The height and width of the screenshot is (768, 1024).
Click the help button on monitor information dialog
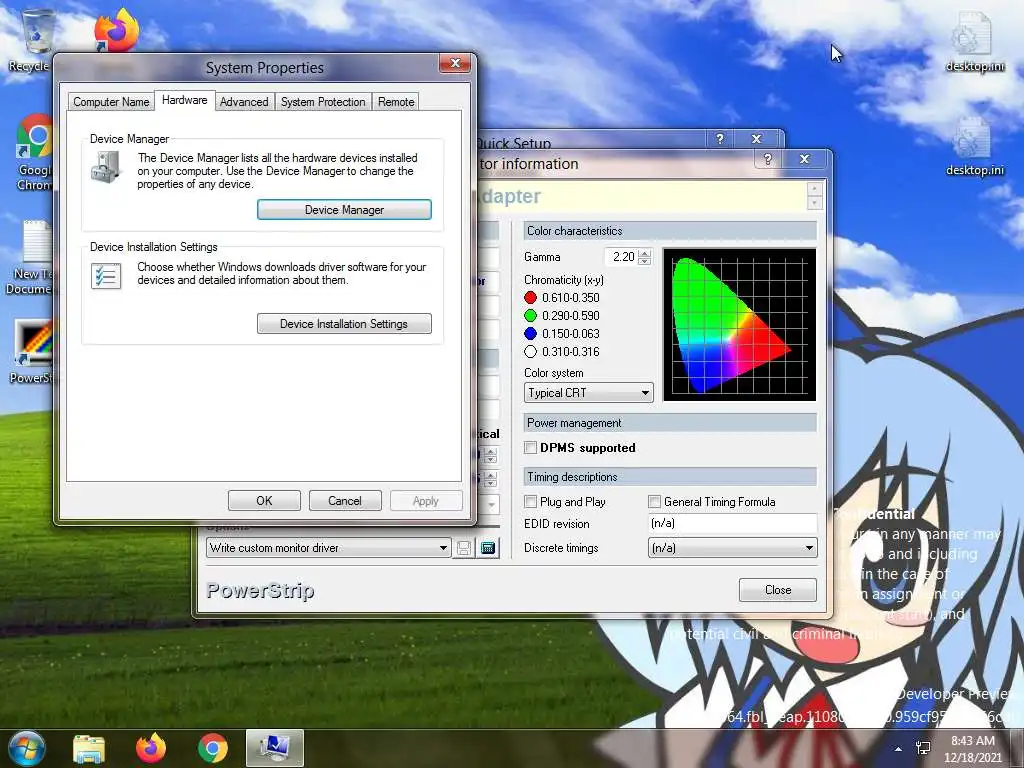click(768, 159)
